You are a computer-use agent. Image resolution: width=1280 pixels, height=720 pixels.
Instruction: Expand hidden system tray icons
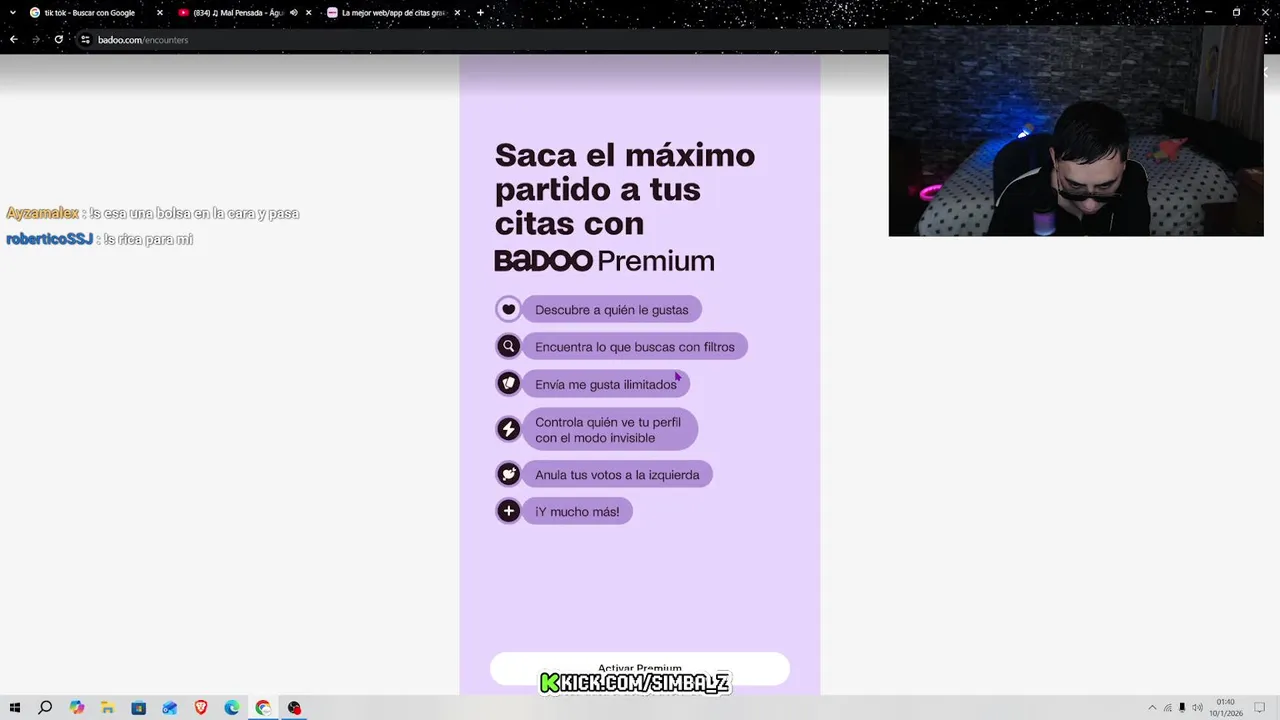[x=1152, y=708]
